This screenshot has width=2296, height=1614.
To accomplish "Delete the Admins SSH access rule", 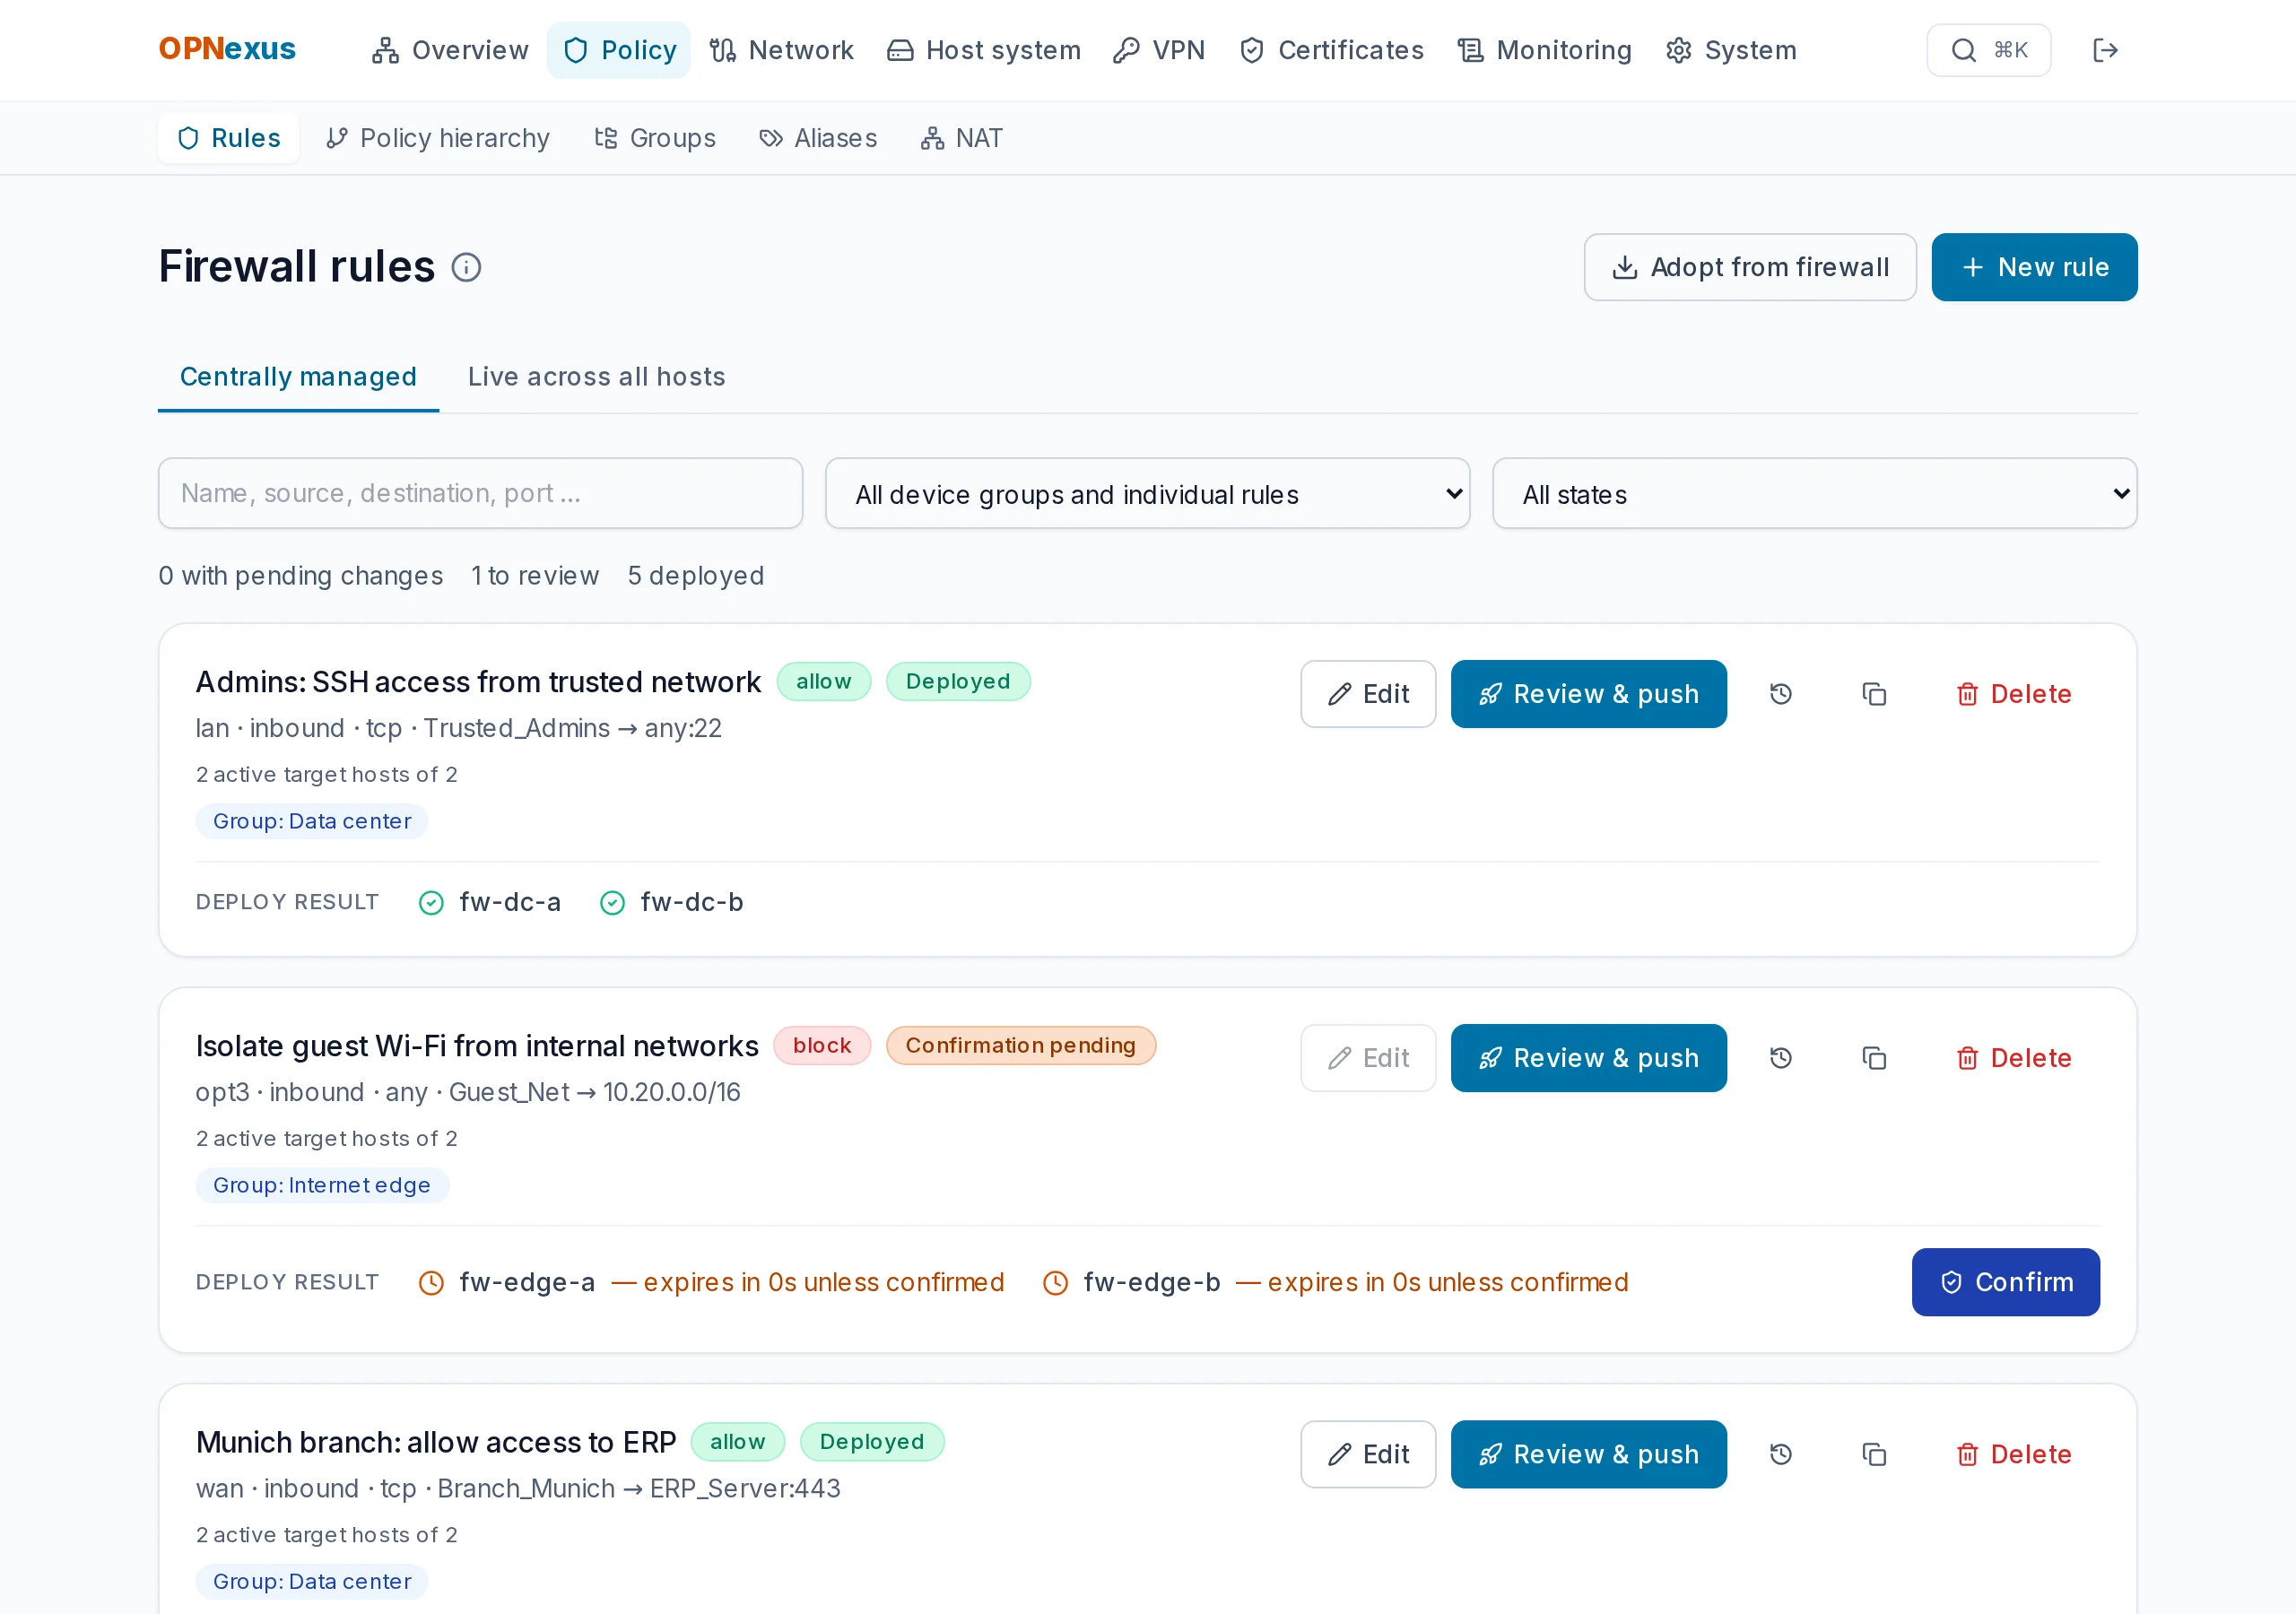I will coord(2014,694).
